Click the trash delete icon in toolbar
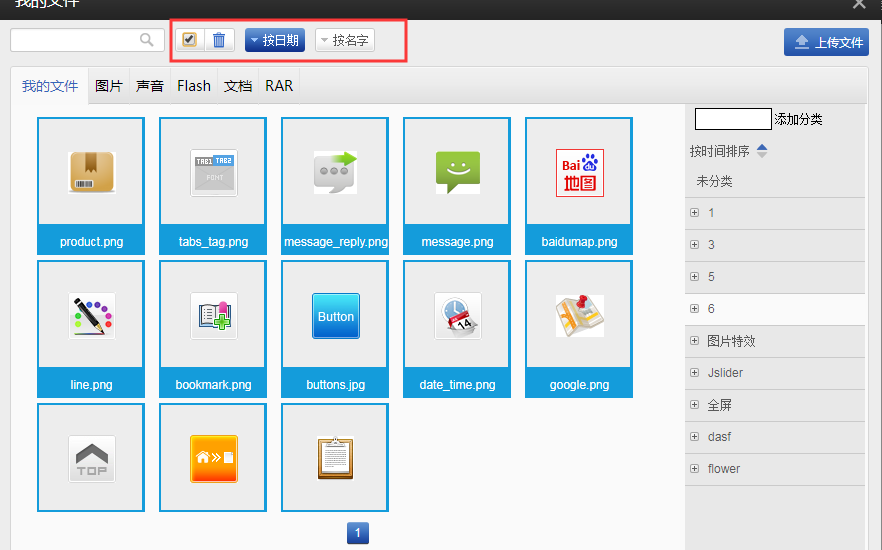 (x=219, y=40)
